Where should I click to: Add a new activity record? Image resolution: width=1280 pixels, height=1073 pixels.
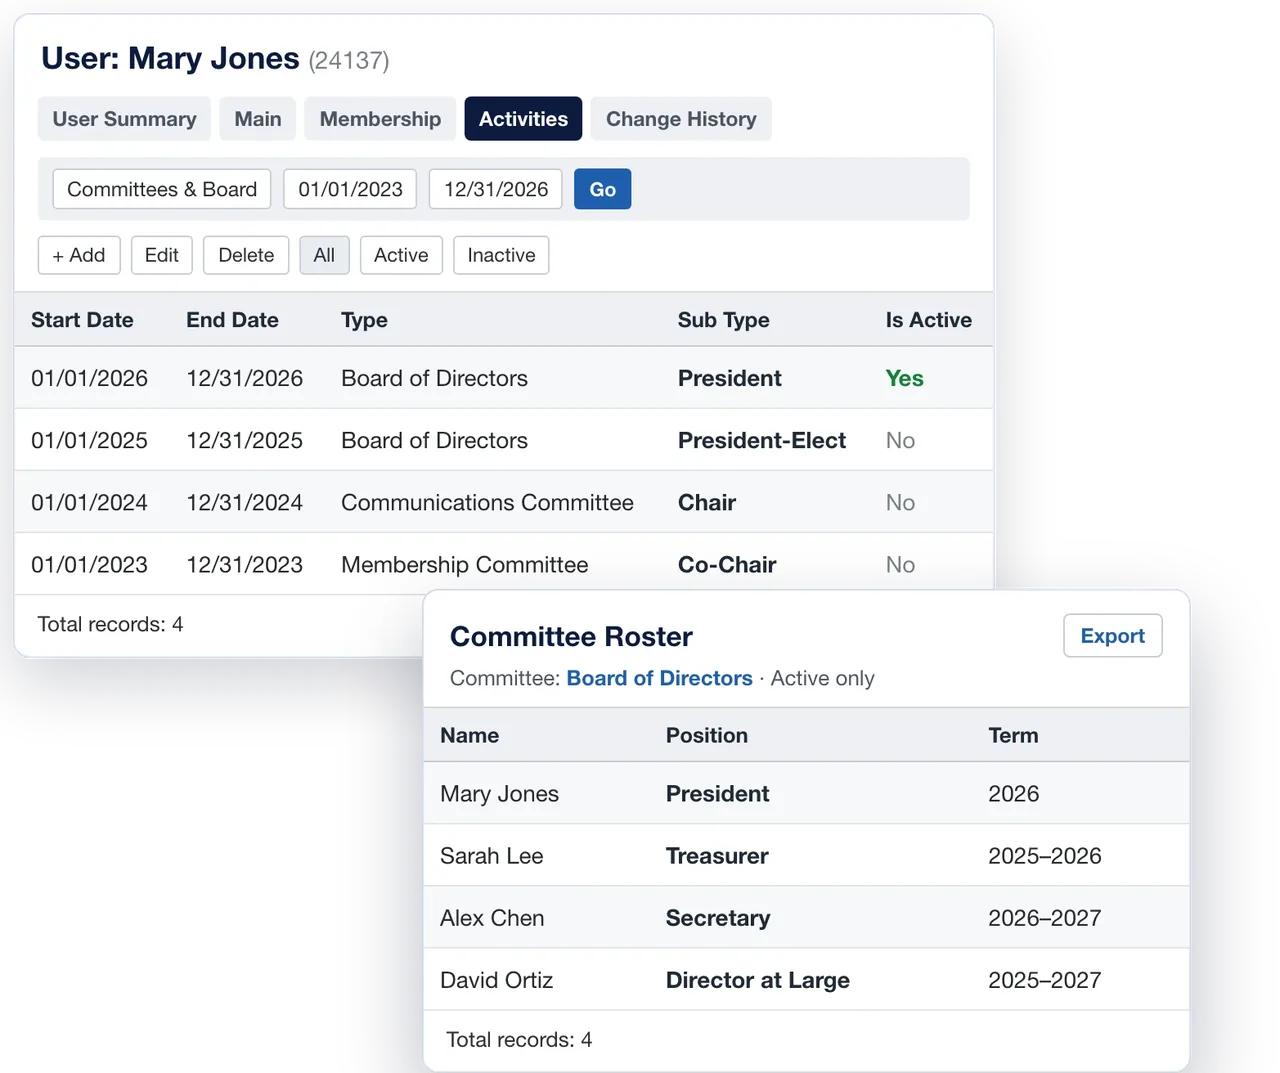(x=79, y=255)
